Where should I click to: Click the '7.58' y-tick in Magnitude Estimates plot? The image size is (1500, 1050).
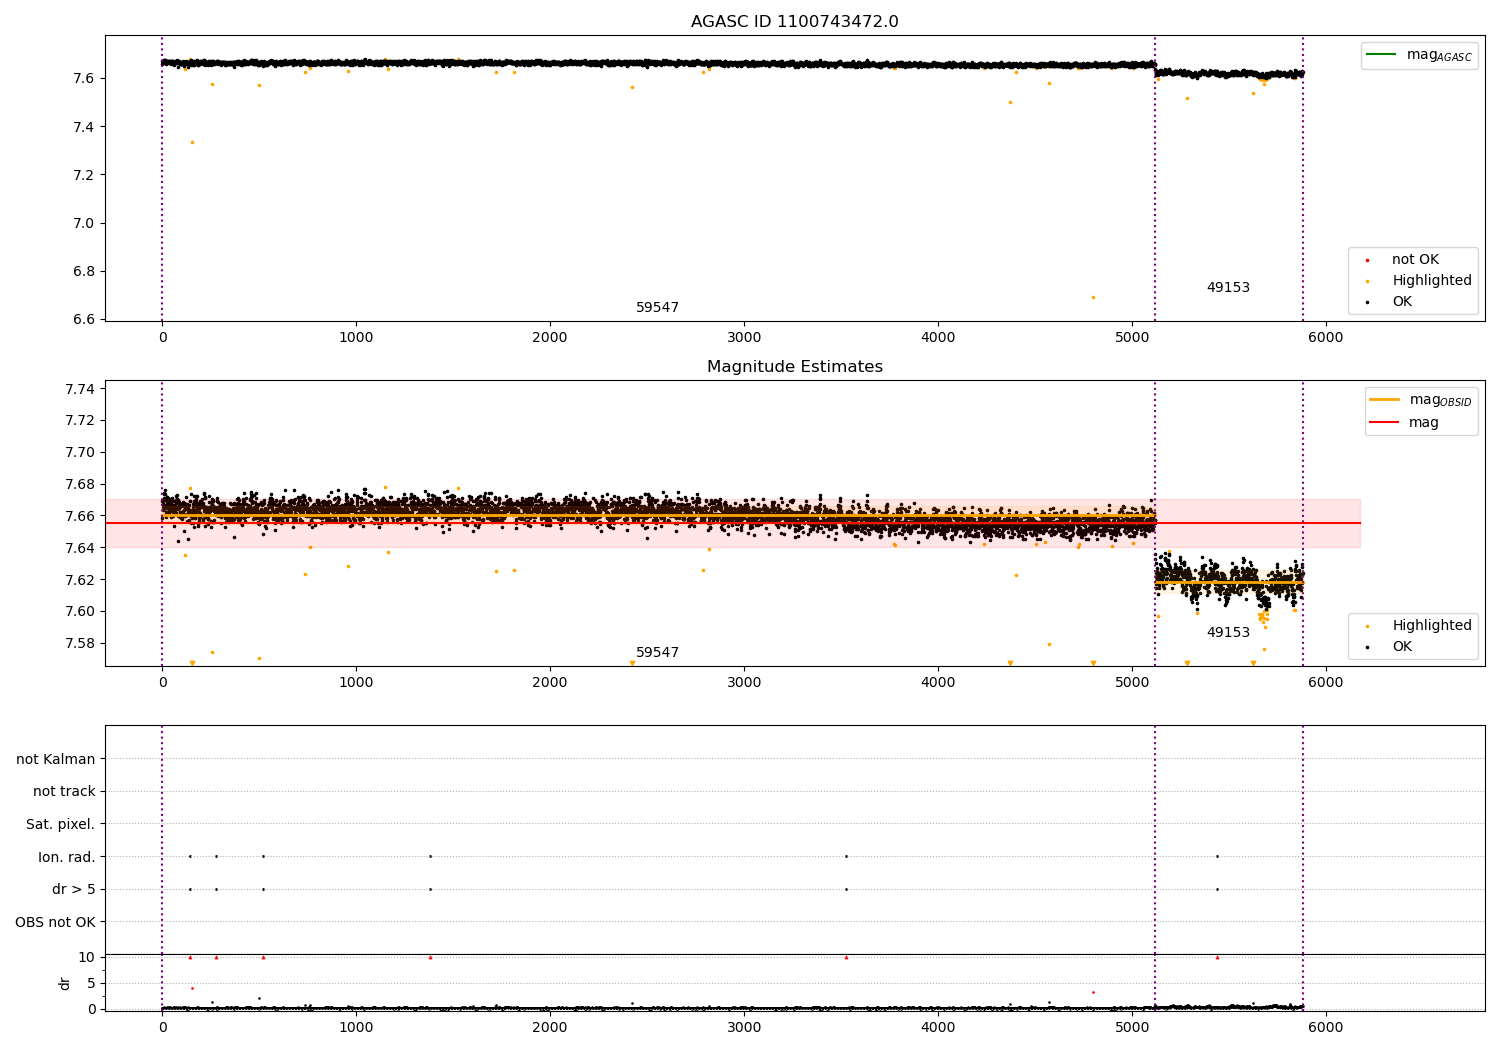tap(80, 643)
